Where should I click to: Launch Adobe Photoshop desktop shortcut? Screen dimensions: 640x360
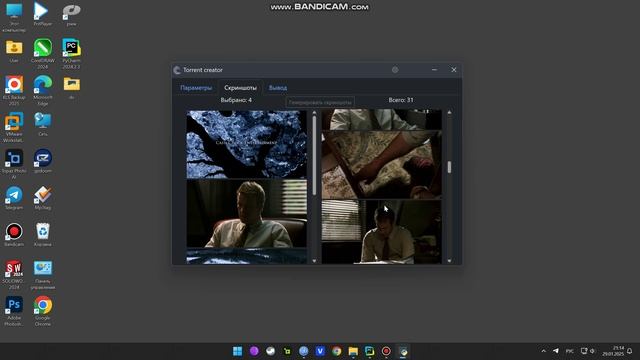(x=14, y=311)
